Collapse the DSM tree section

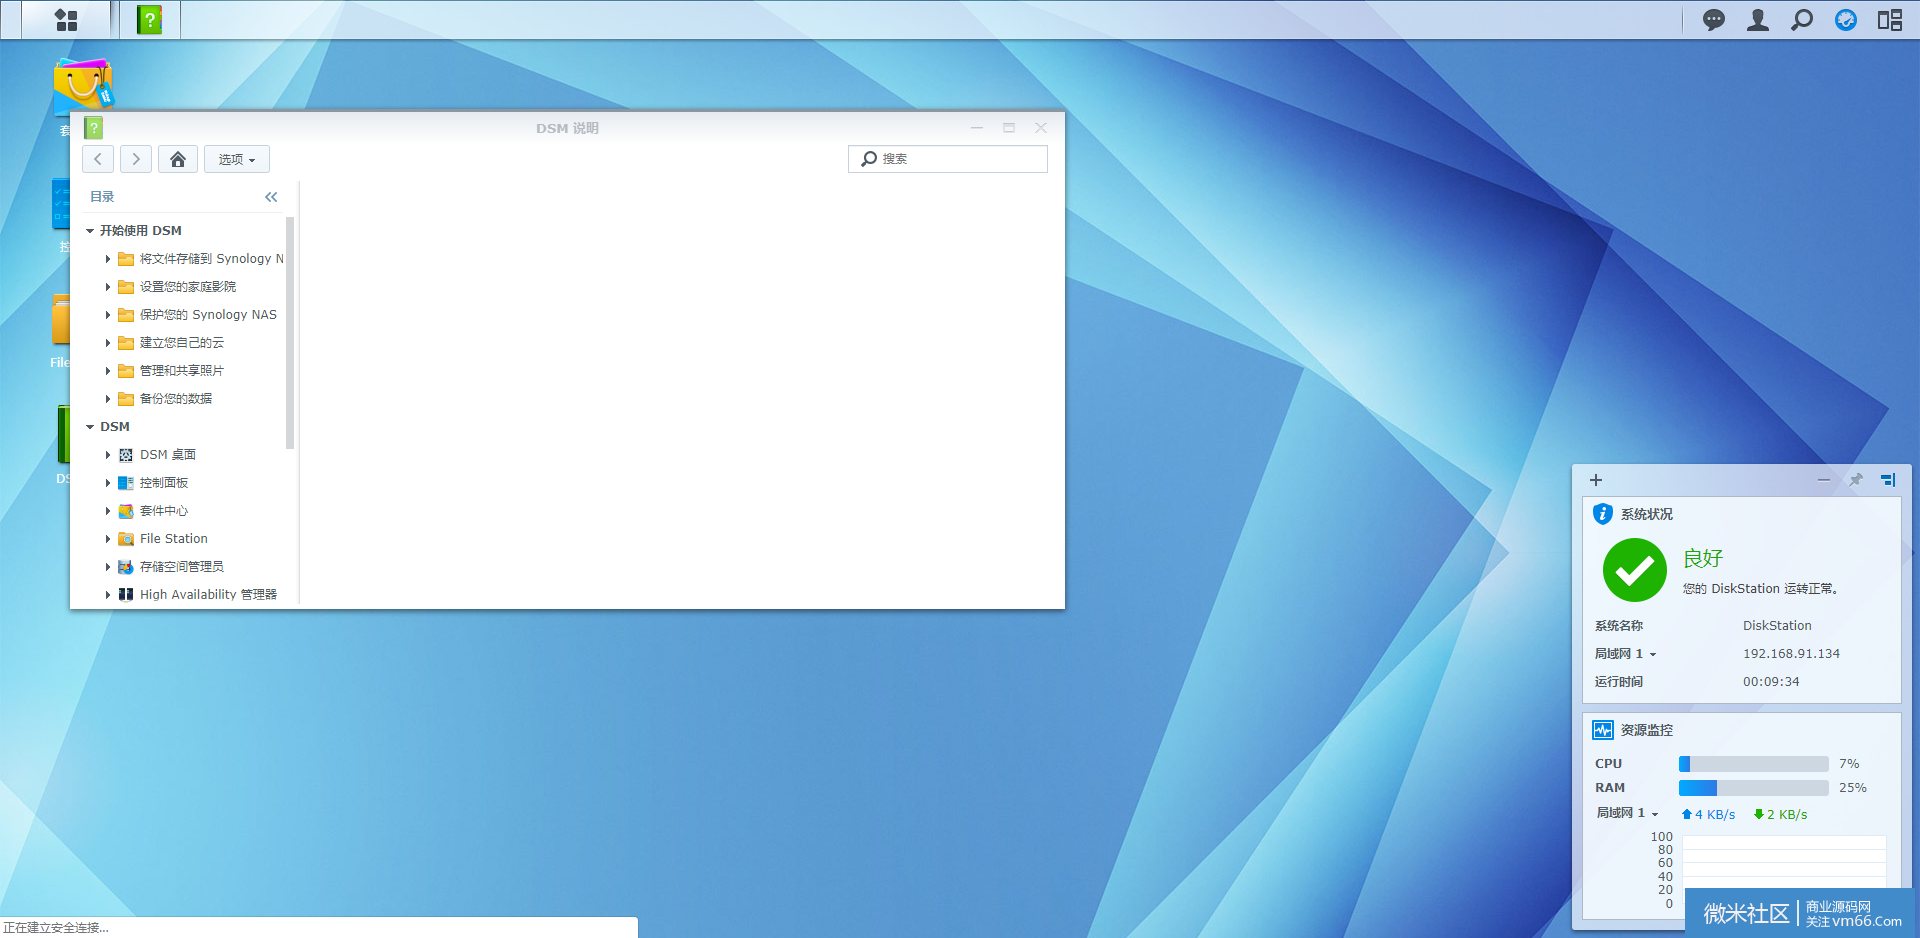click(x=90, y=427)
